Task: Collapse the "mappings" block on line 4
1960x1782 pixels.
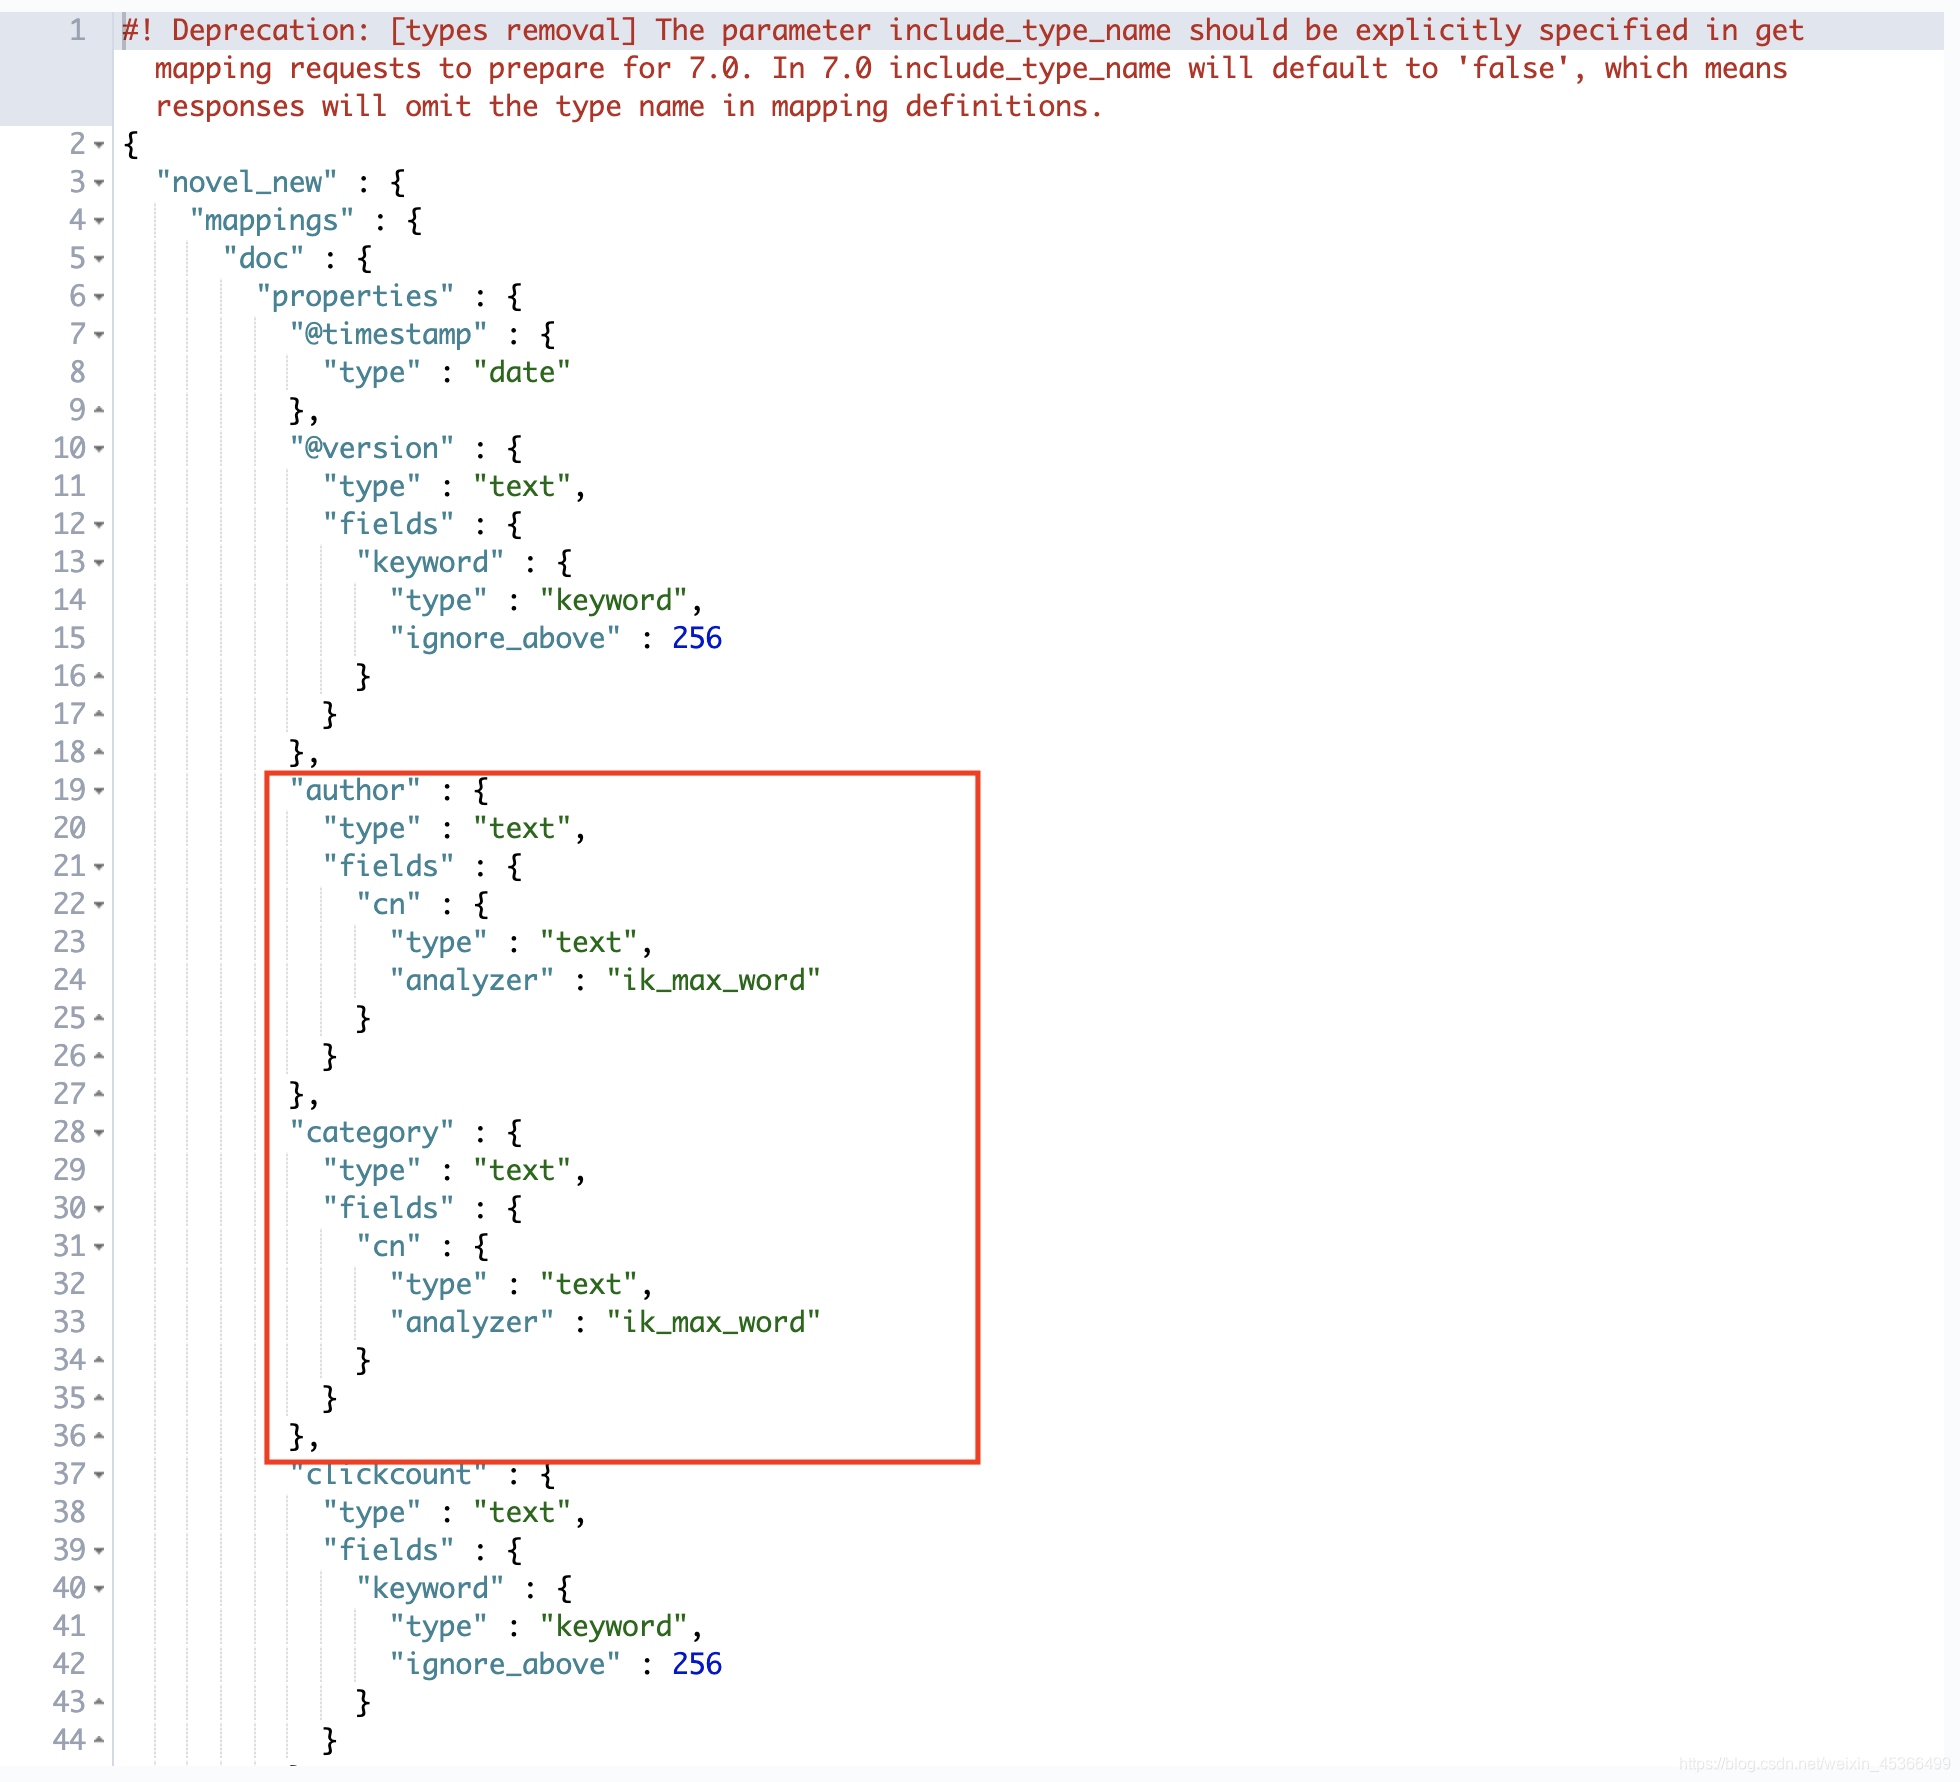Action: (99, 221)
